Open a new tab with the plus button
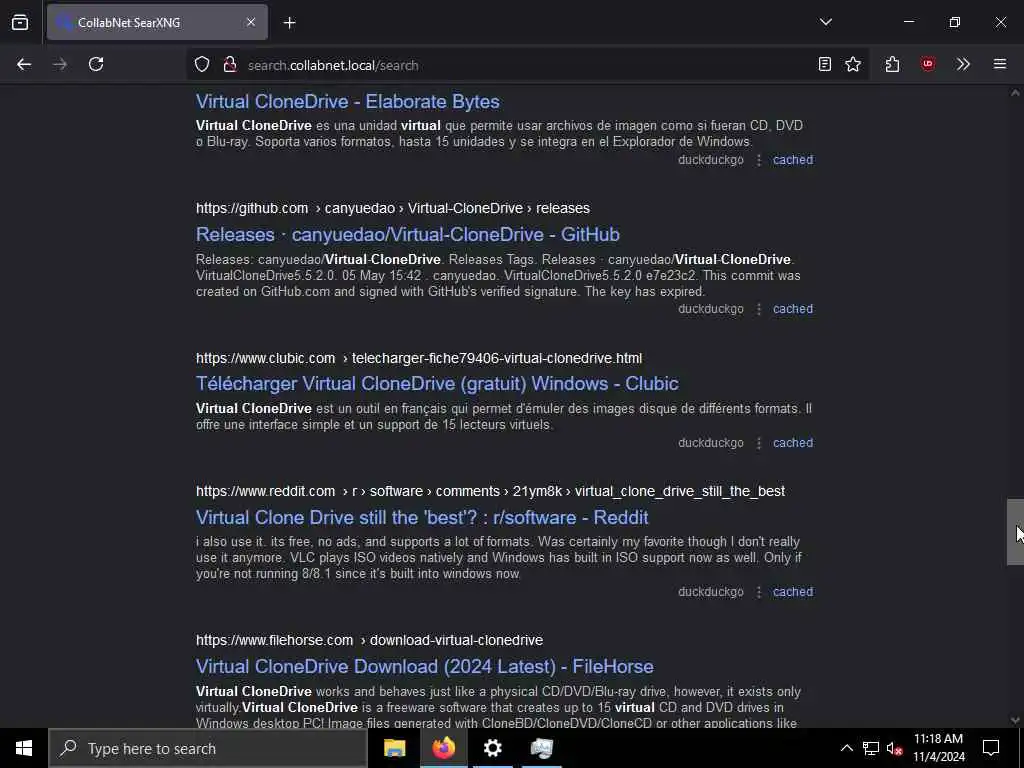Image resolution: width=1024 pixels, height=768 pixels. (x=290, y=23)
